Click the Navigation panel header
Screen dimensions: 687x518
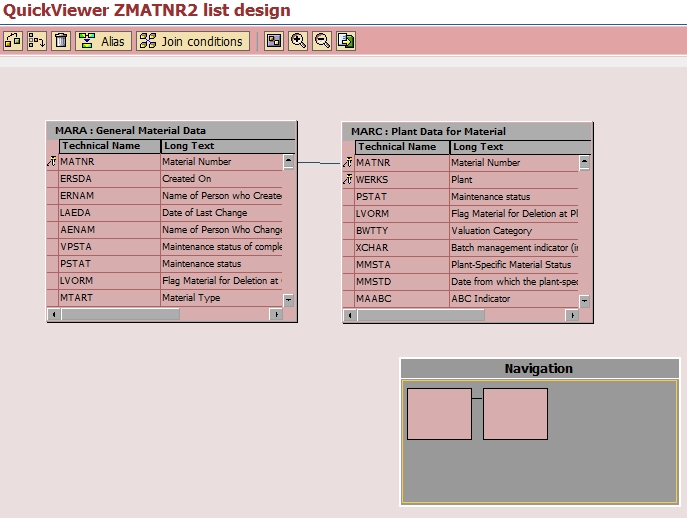click(540, 369)
